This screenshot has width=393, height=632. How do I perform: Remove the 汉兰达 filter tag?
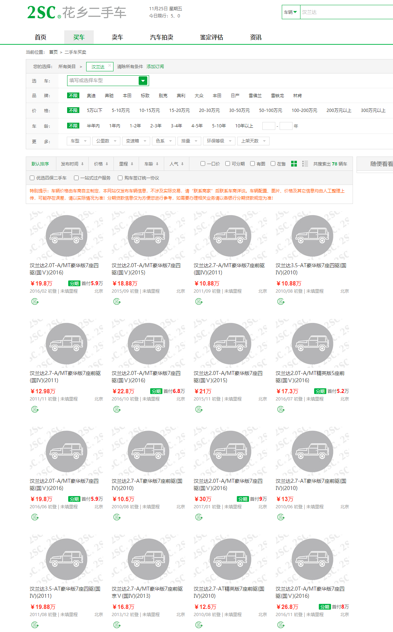110,64
